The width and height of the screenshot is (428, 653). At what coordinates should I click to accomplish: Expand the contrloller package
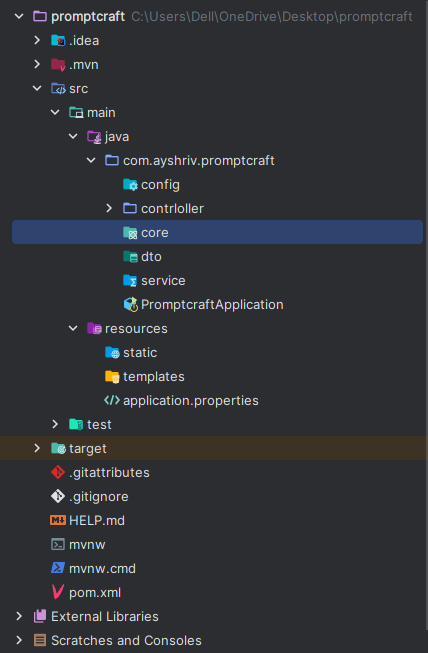click(x=109, y=208)
